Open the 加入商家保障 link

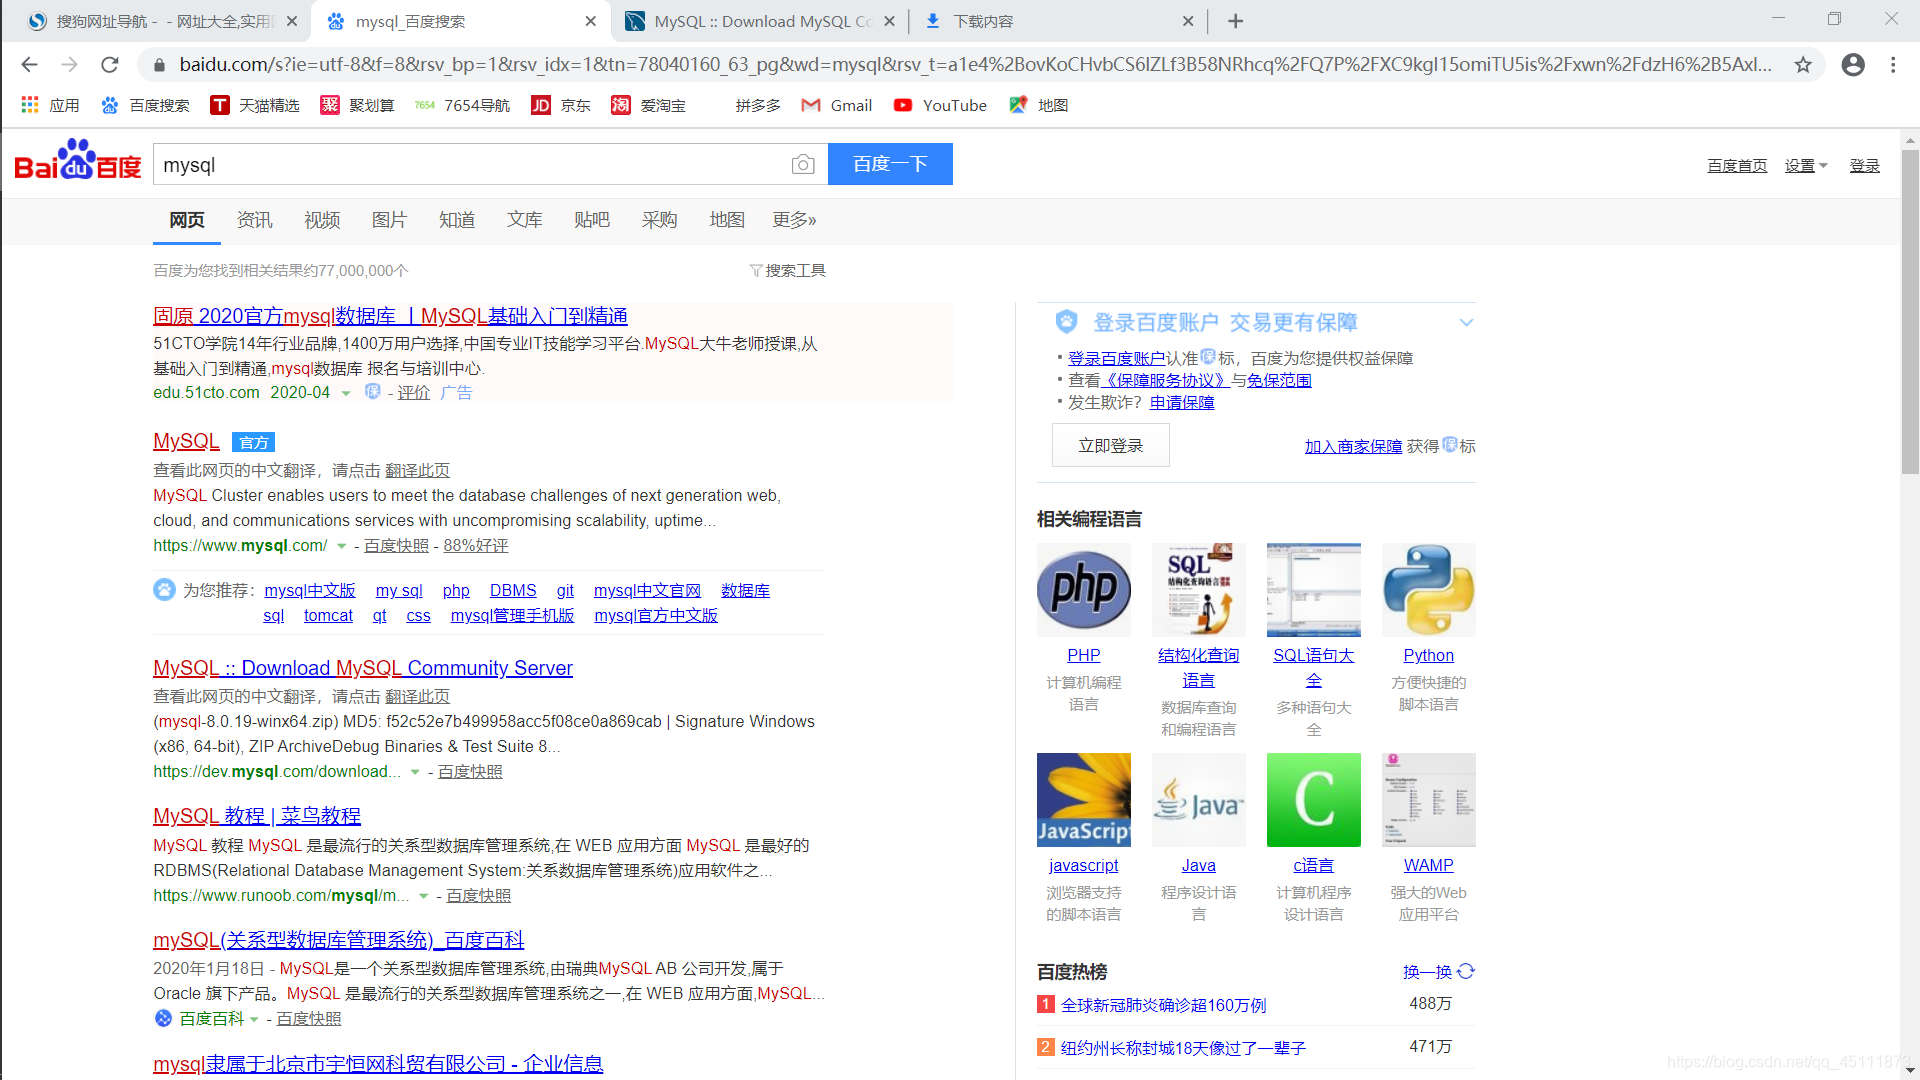point(1353,447)
